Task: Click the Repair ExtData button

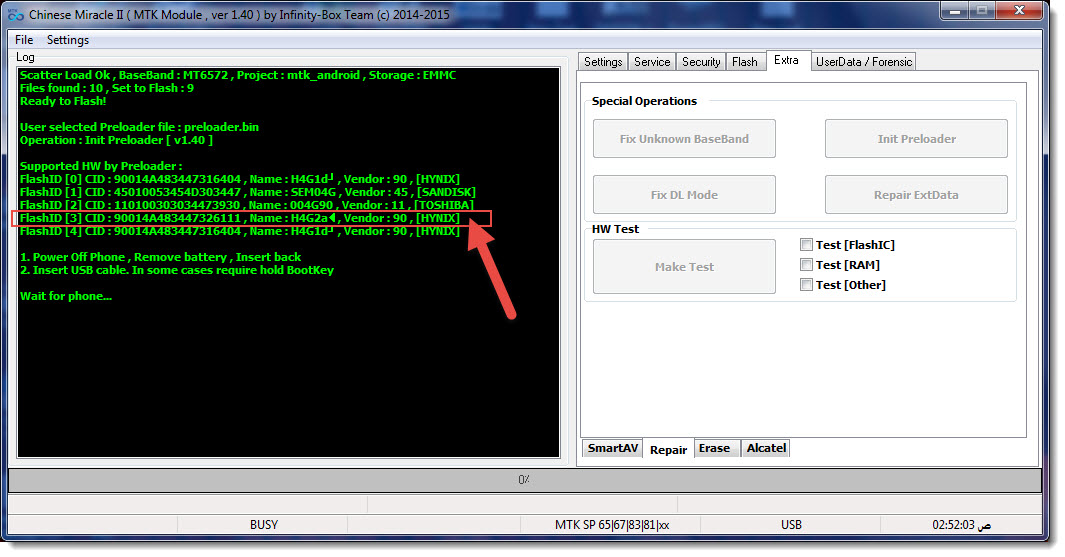Action: 916,195
